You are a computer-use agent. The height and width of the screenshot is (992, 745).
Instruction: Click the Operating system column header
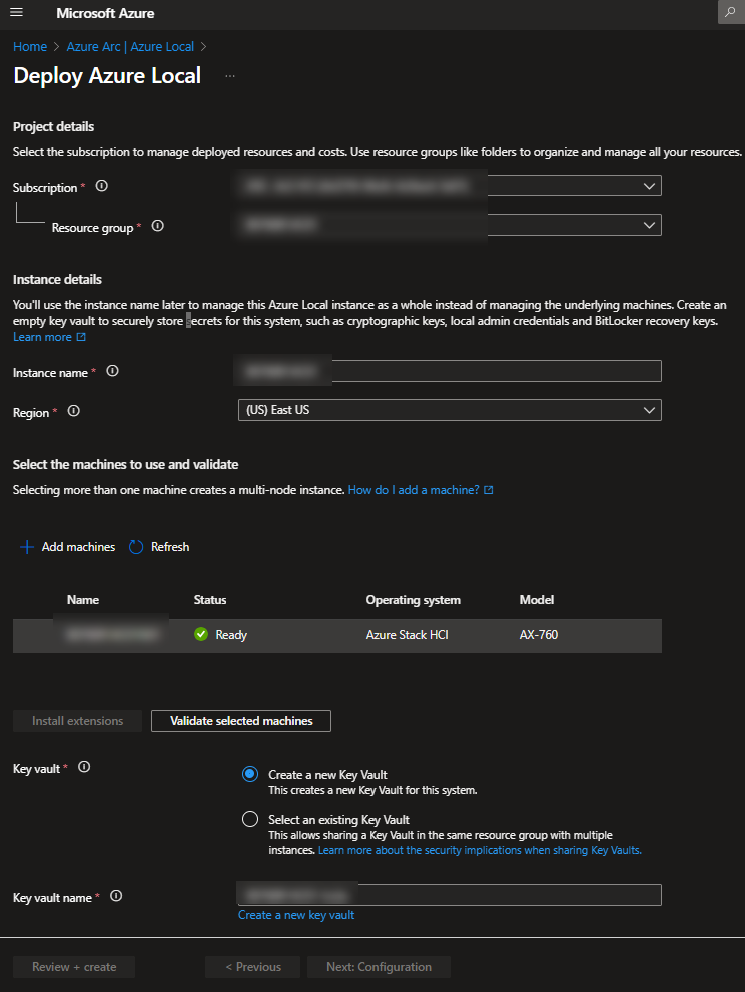coord(413,600)
